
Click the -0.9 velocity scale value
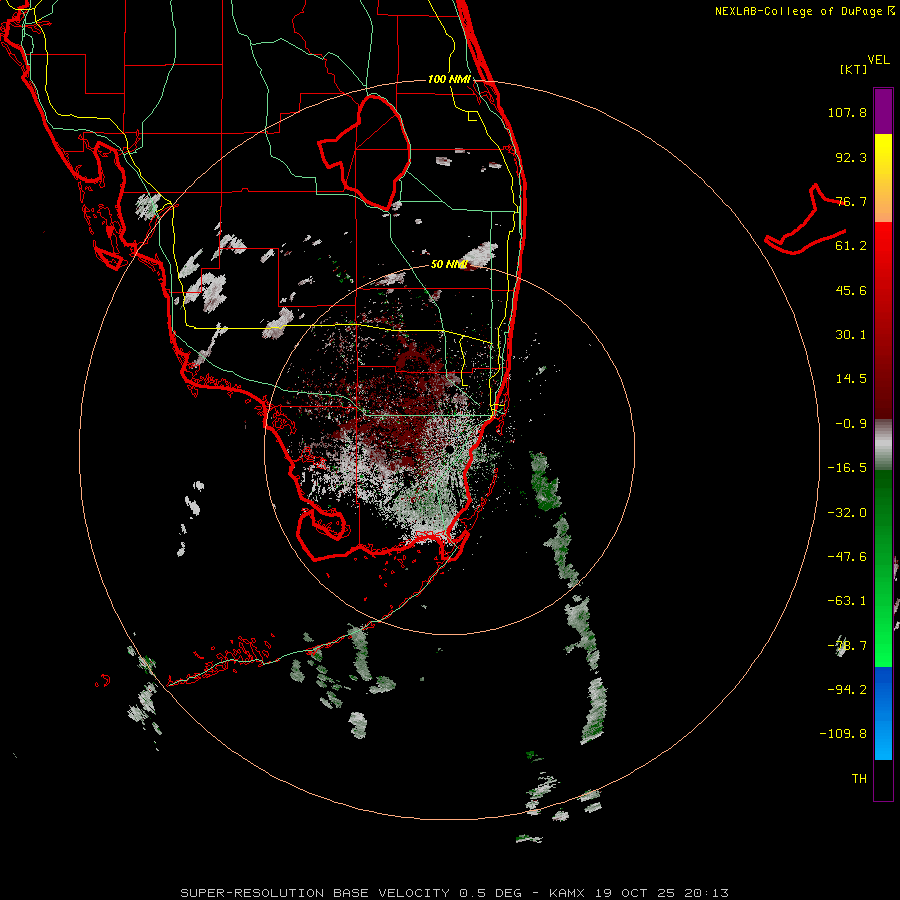tap(851, 424)
